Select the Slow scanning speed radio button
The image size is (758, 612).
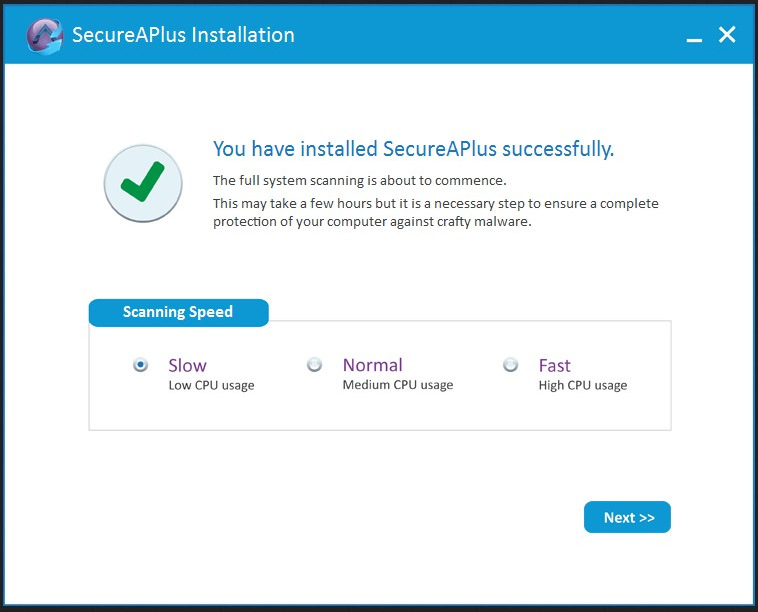(x=141, y=364)
